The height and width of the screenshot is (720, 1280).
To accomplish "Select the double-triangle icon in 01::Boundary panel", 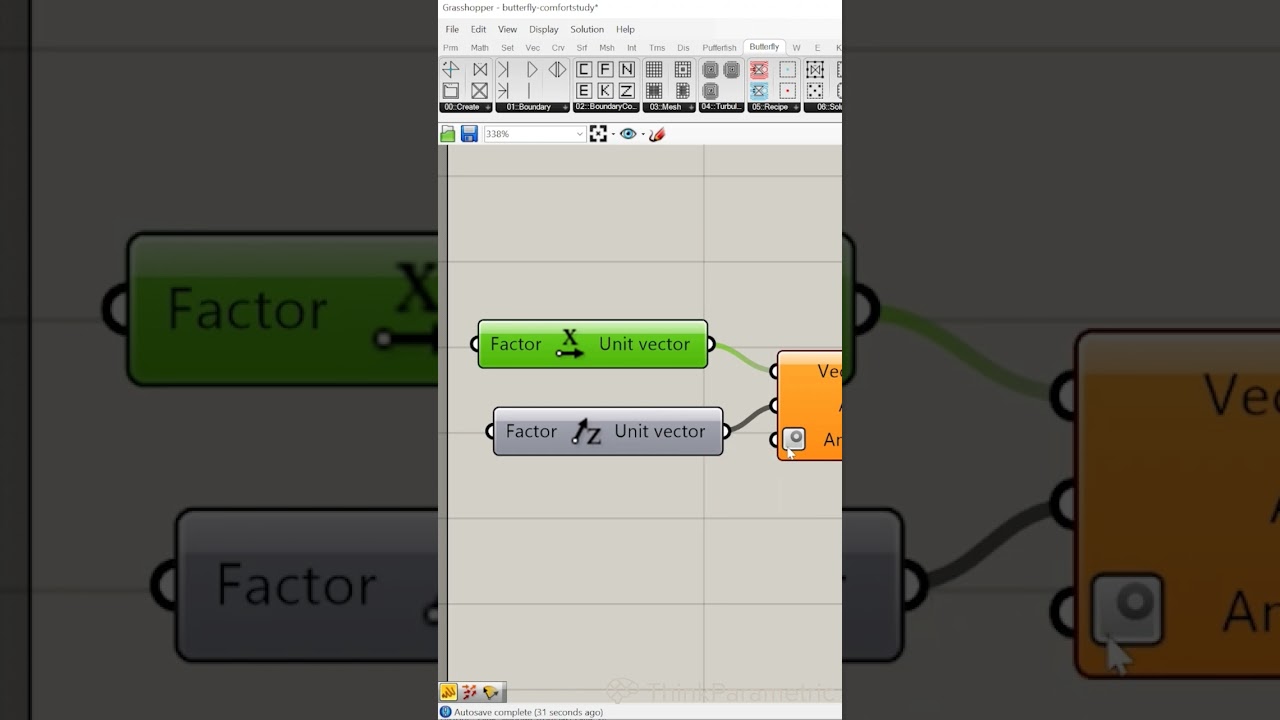I will (557, 69).
